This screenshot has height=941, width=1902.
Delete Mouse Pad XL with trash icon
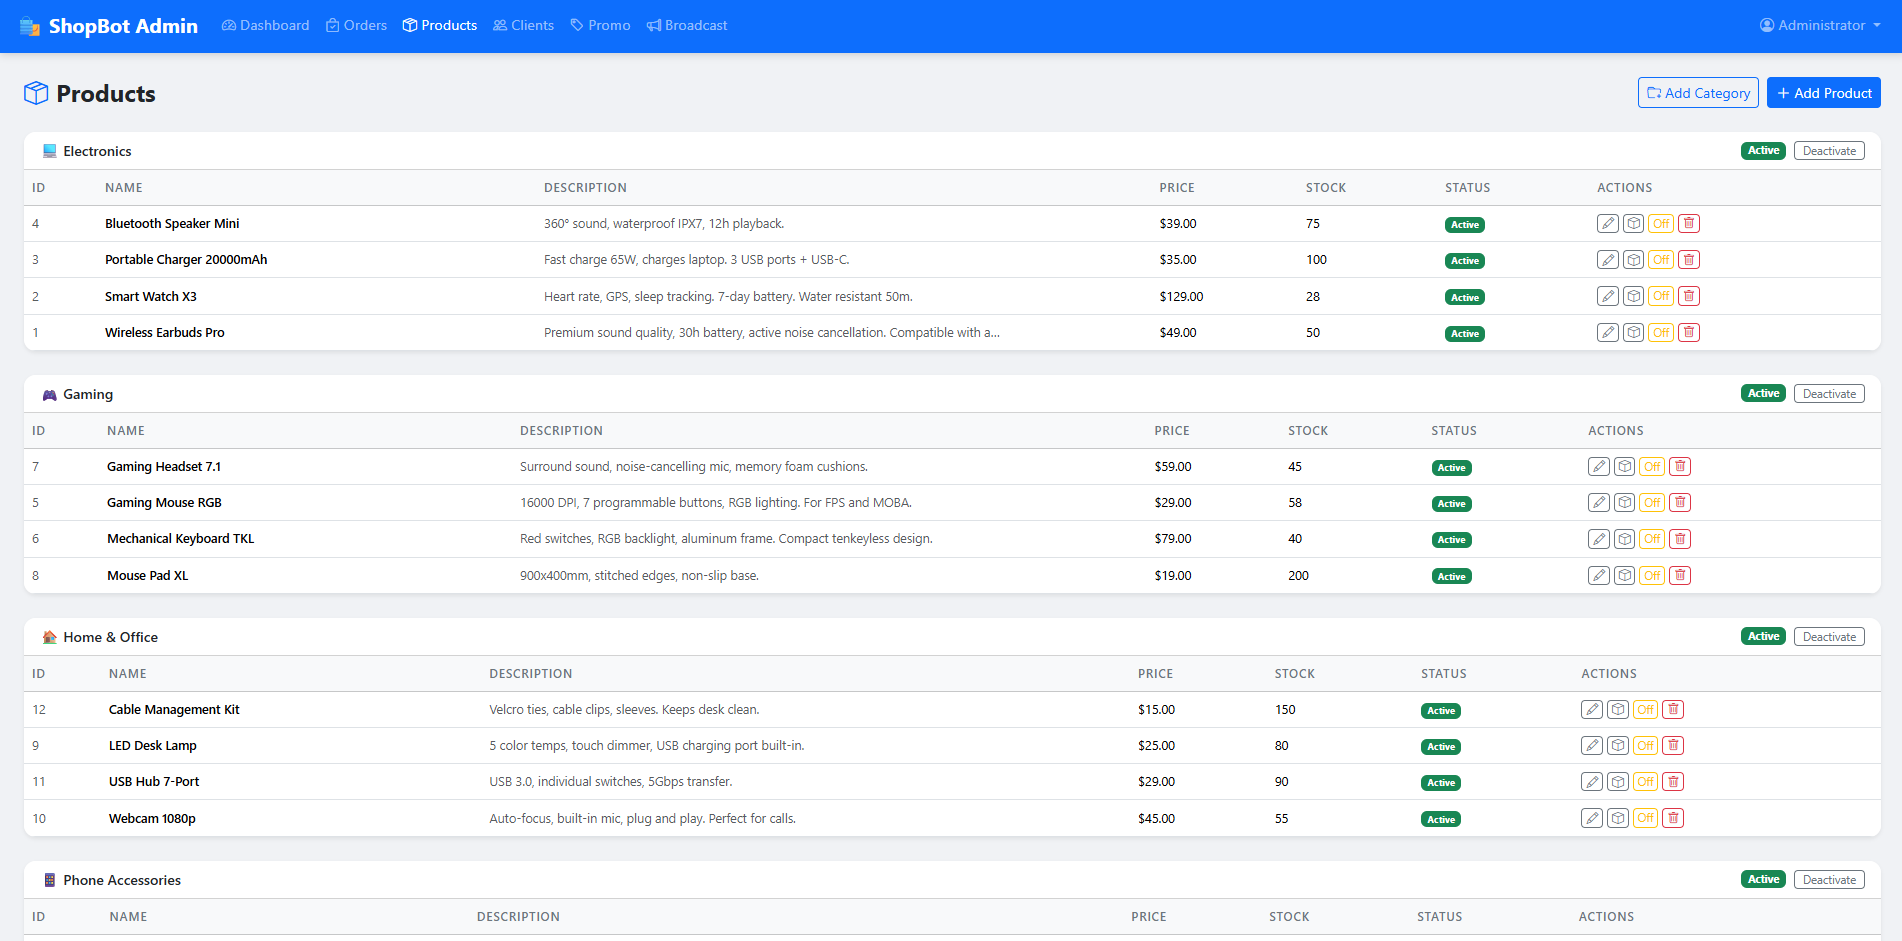tap(1680, 576)
